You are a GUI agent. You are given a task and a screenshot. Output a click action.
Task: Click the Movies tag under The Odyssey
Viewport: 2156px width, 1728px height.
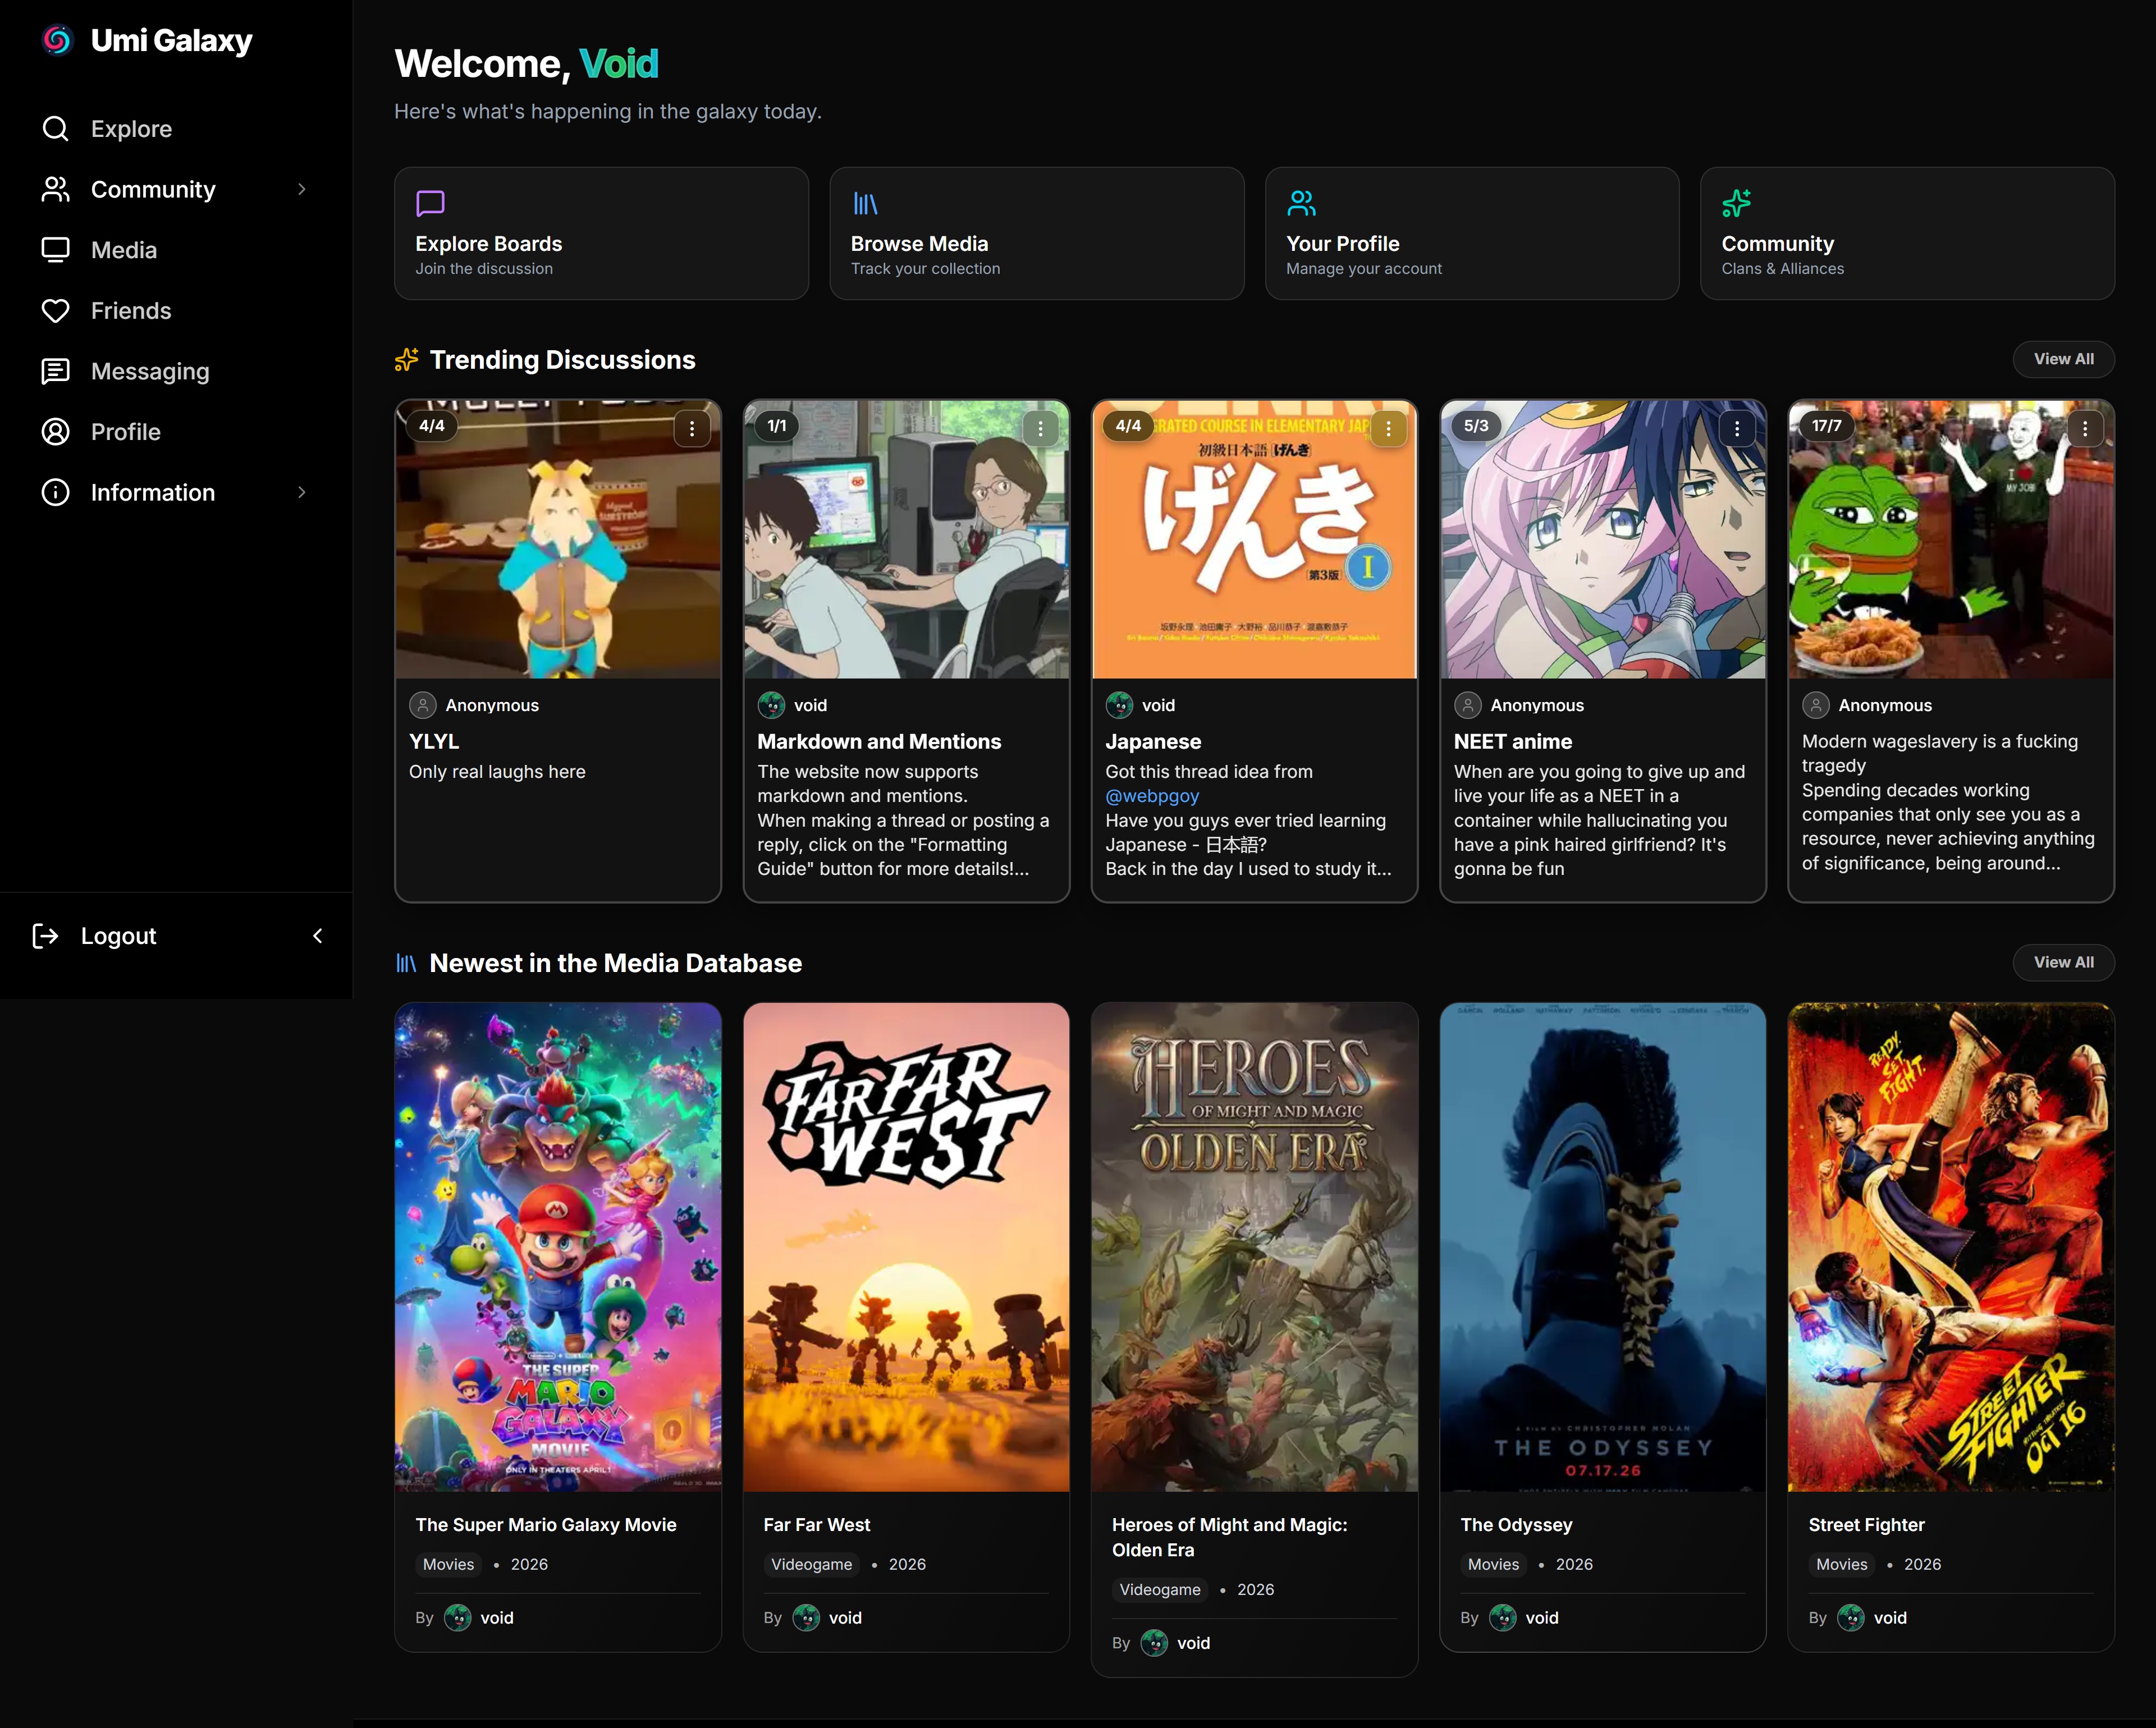pyautogui.click(x=1493, y=1565)
